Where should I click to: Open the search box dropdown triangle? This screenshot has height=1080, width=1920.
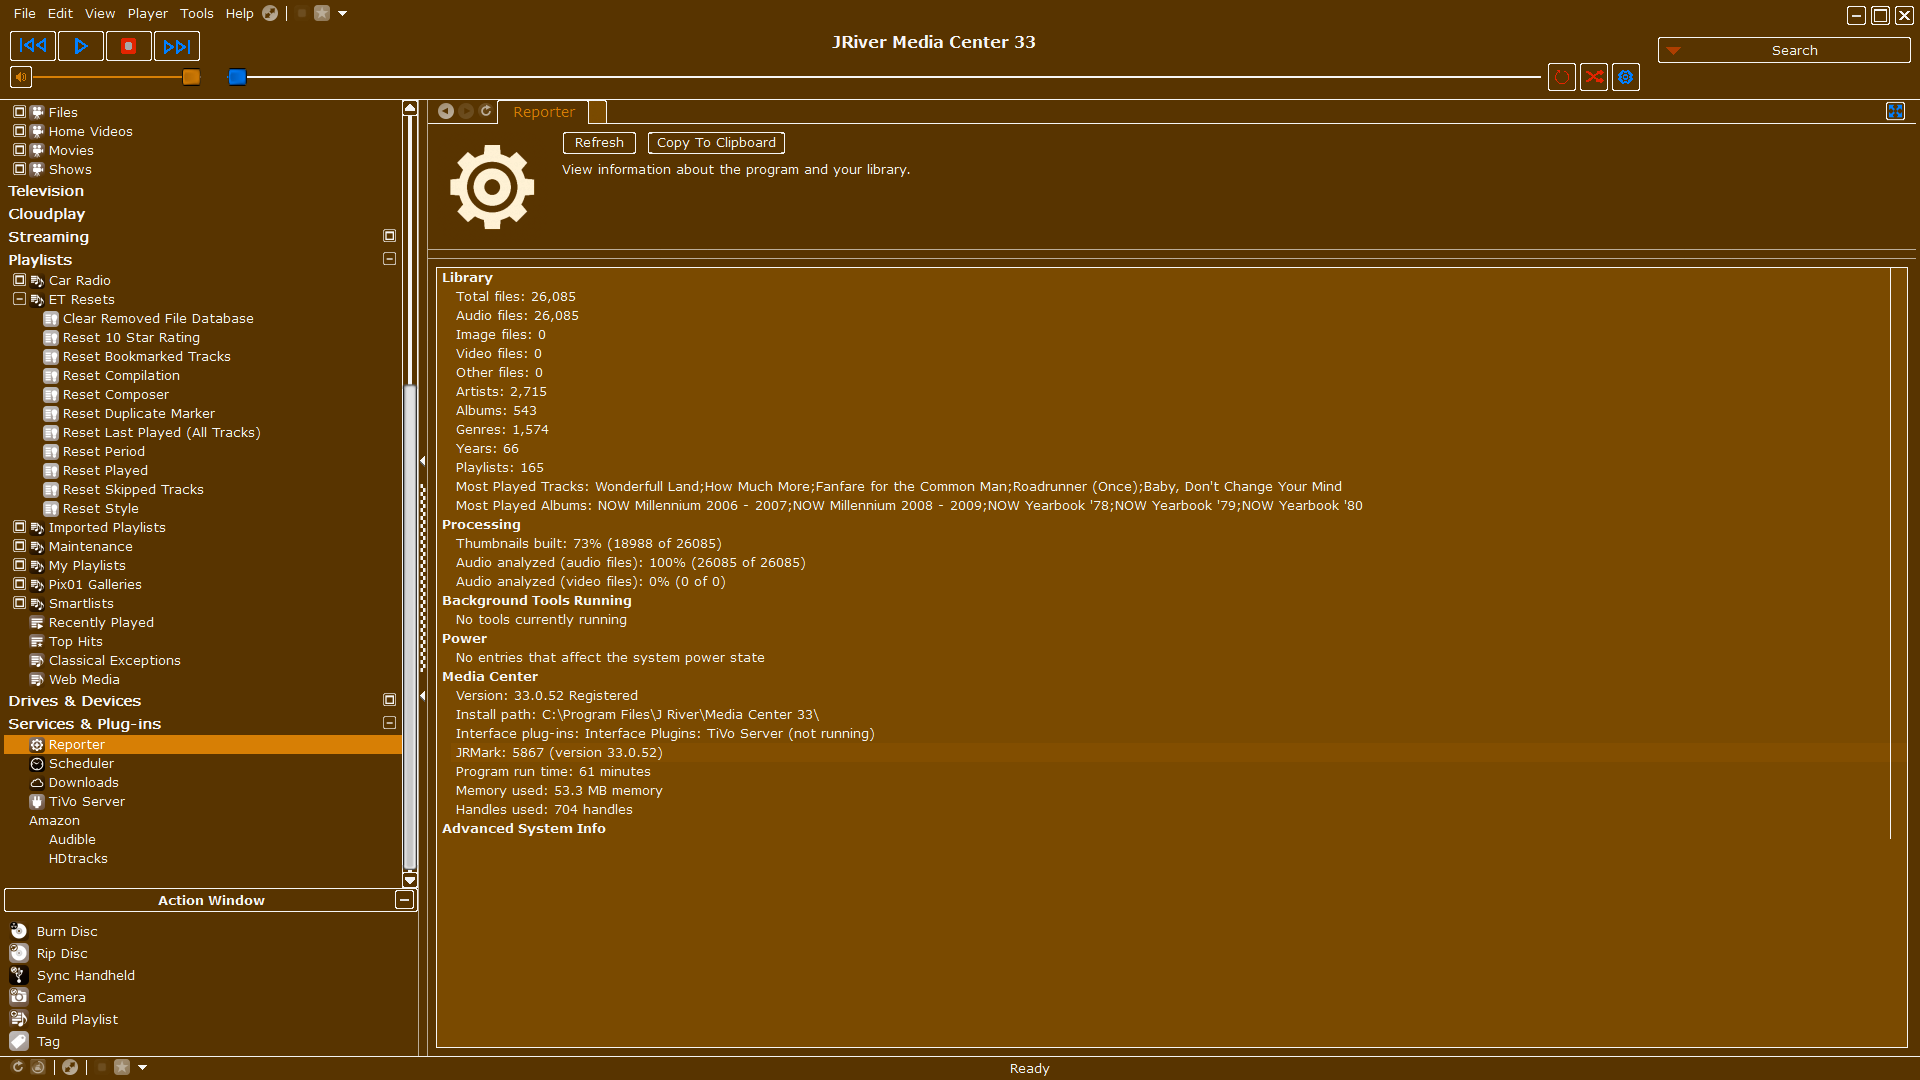point(1673,51)
